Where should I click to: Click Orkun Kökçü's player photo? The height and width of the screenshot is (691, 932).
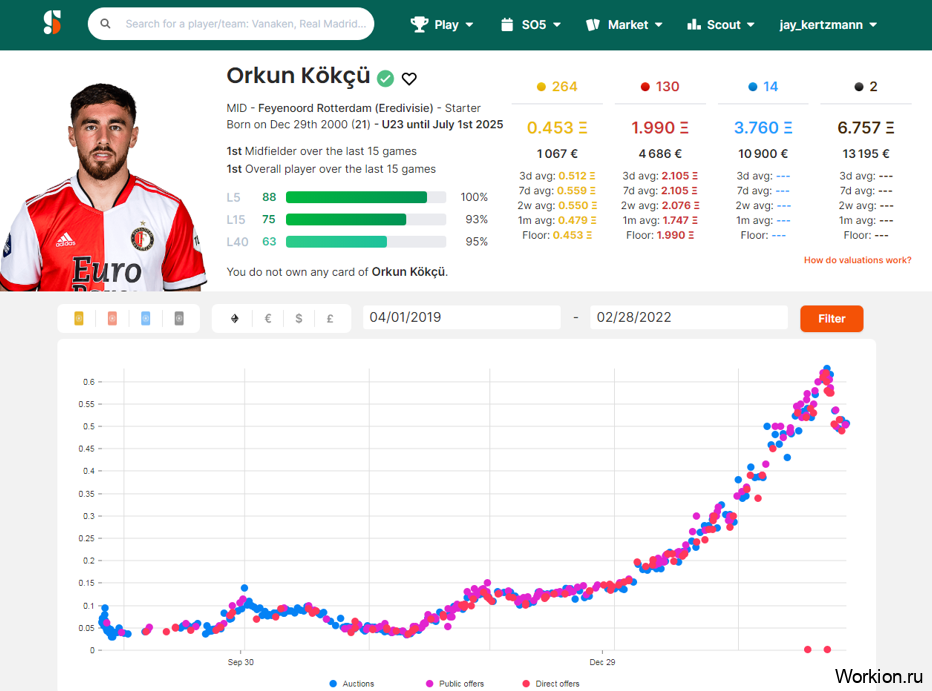click(x=102, y=186)
